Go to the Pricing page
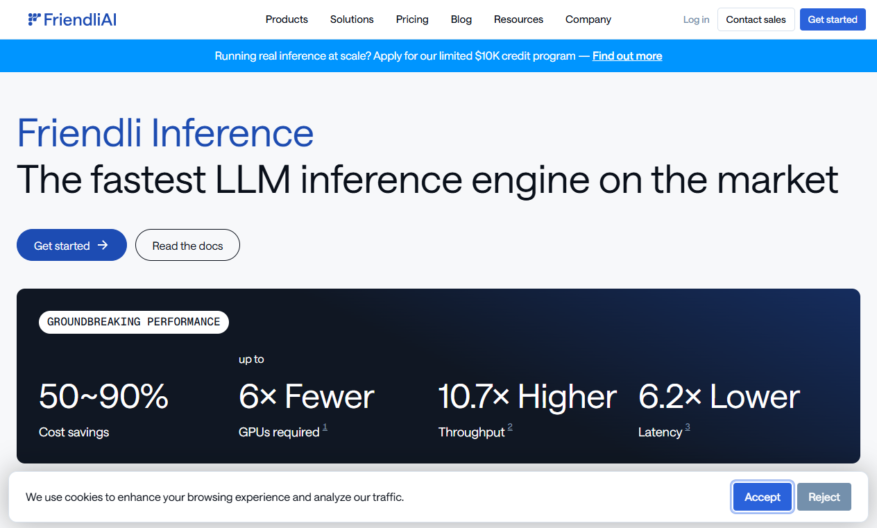The height and width of the screenshot is (528, 877). coord(412,20)
